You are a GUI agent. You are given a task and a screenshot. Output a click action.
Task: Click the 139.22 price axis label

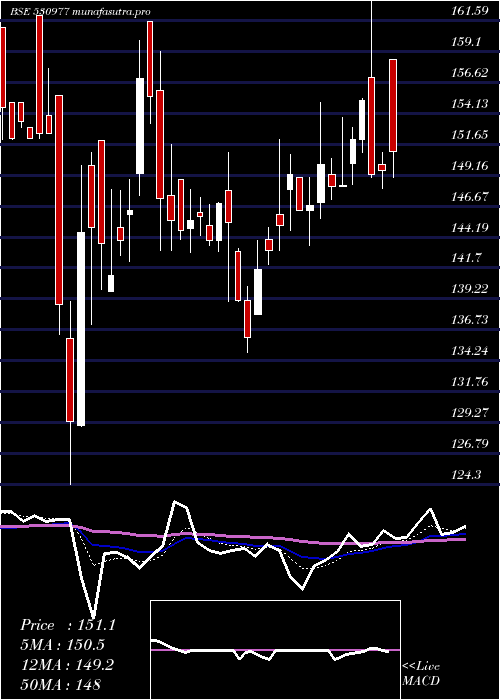469,289
